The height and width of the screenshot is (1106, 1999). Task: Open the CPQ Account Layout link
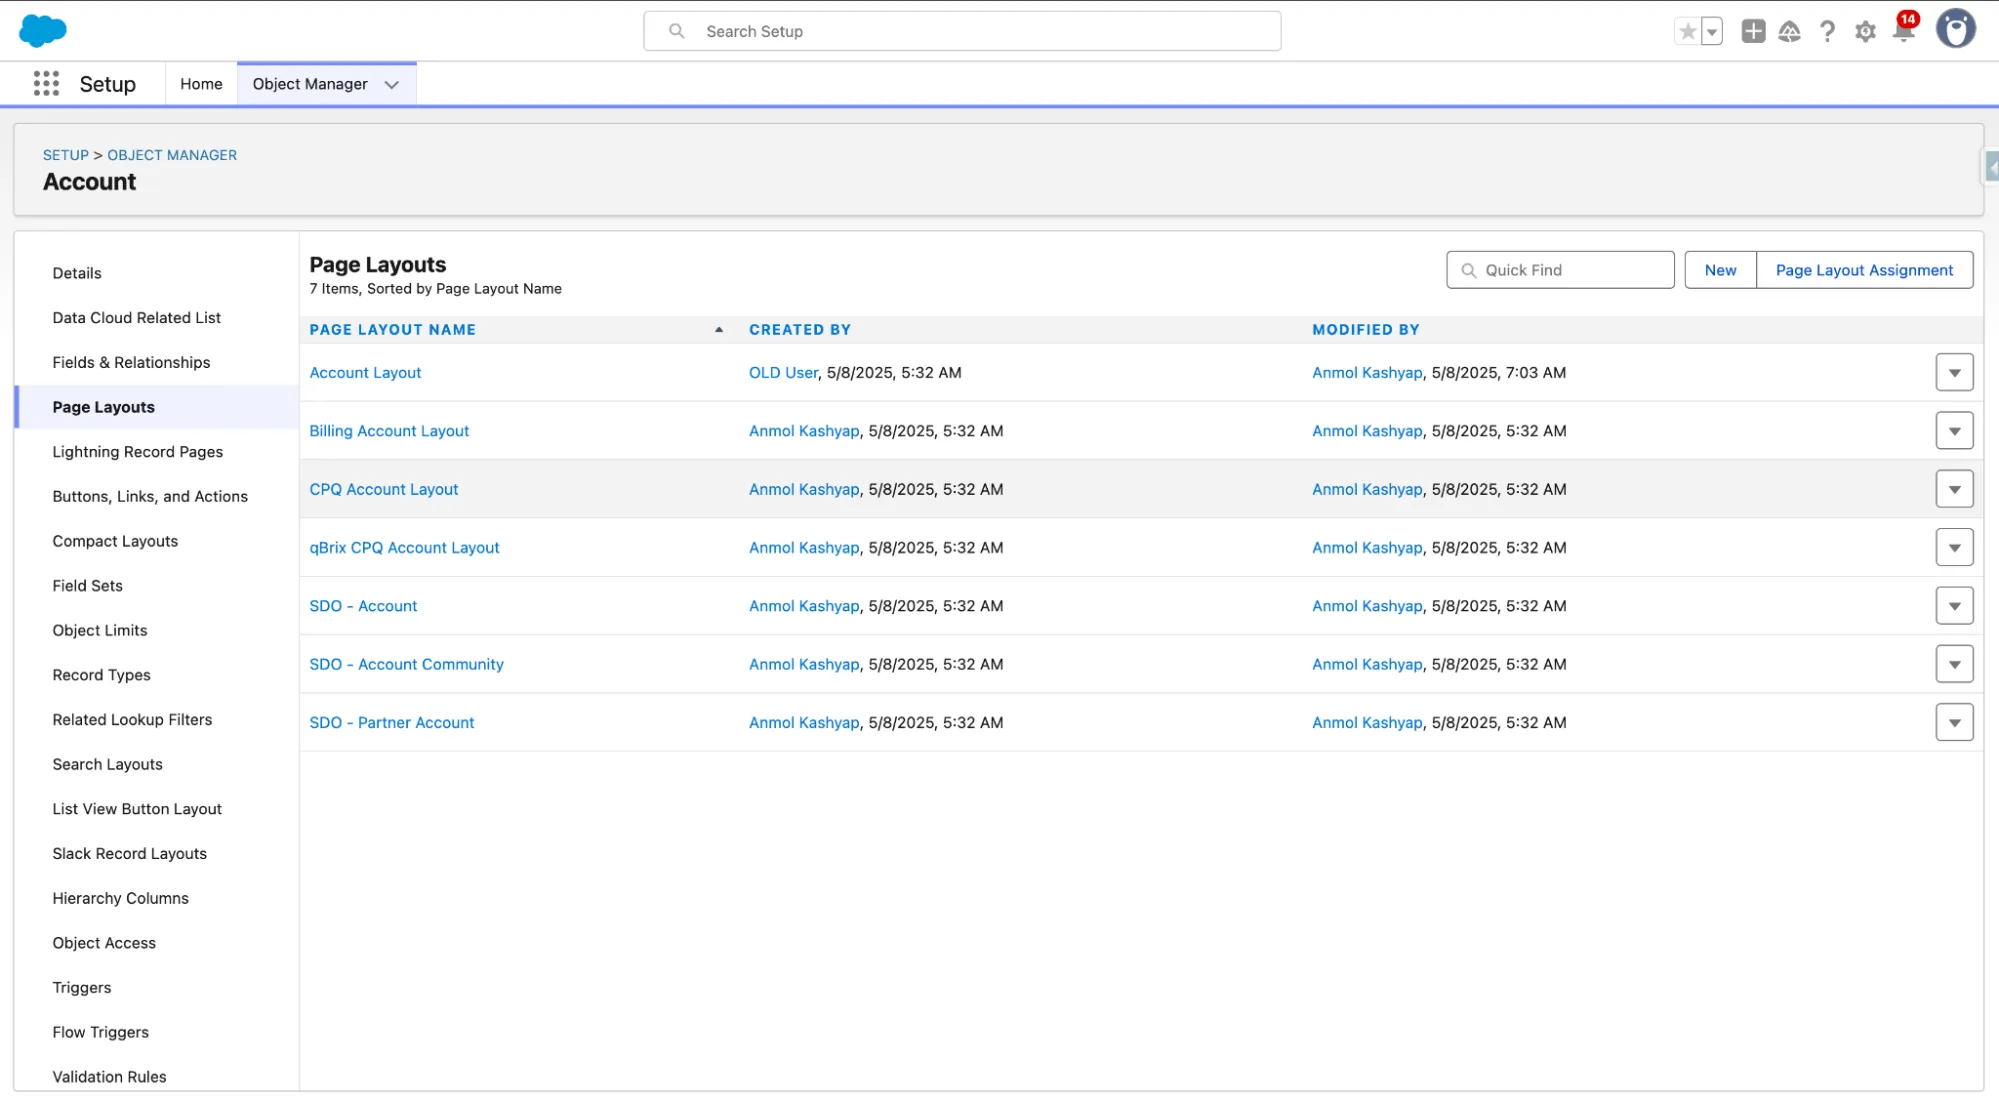[384, 490]
